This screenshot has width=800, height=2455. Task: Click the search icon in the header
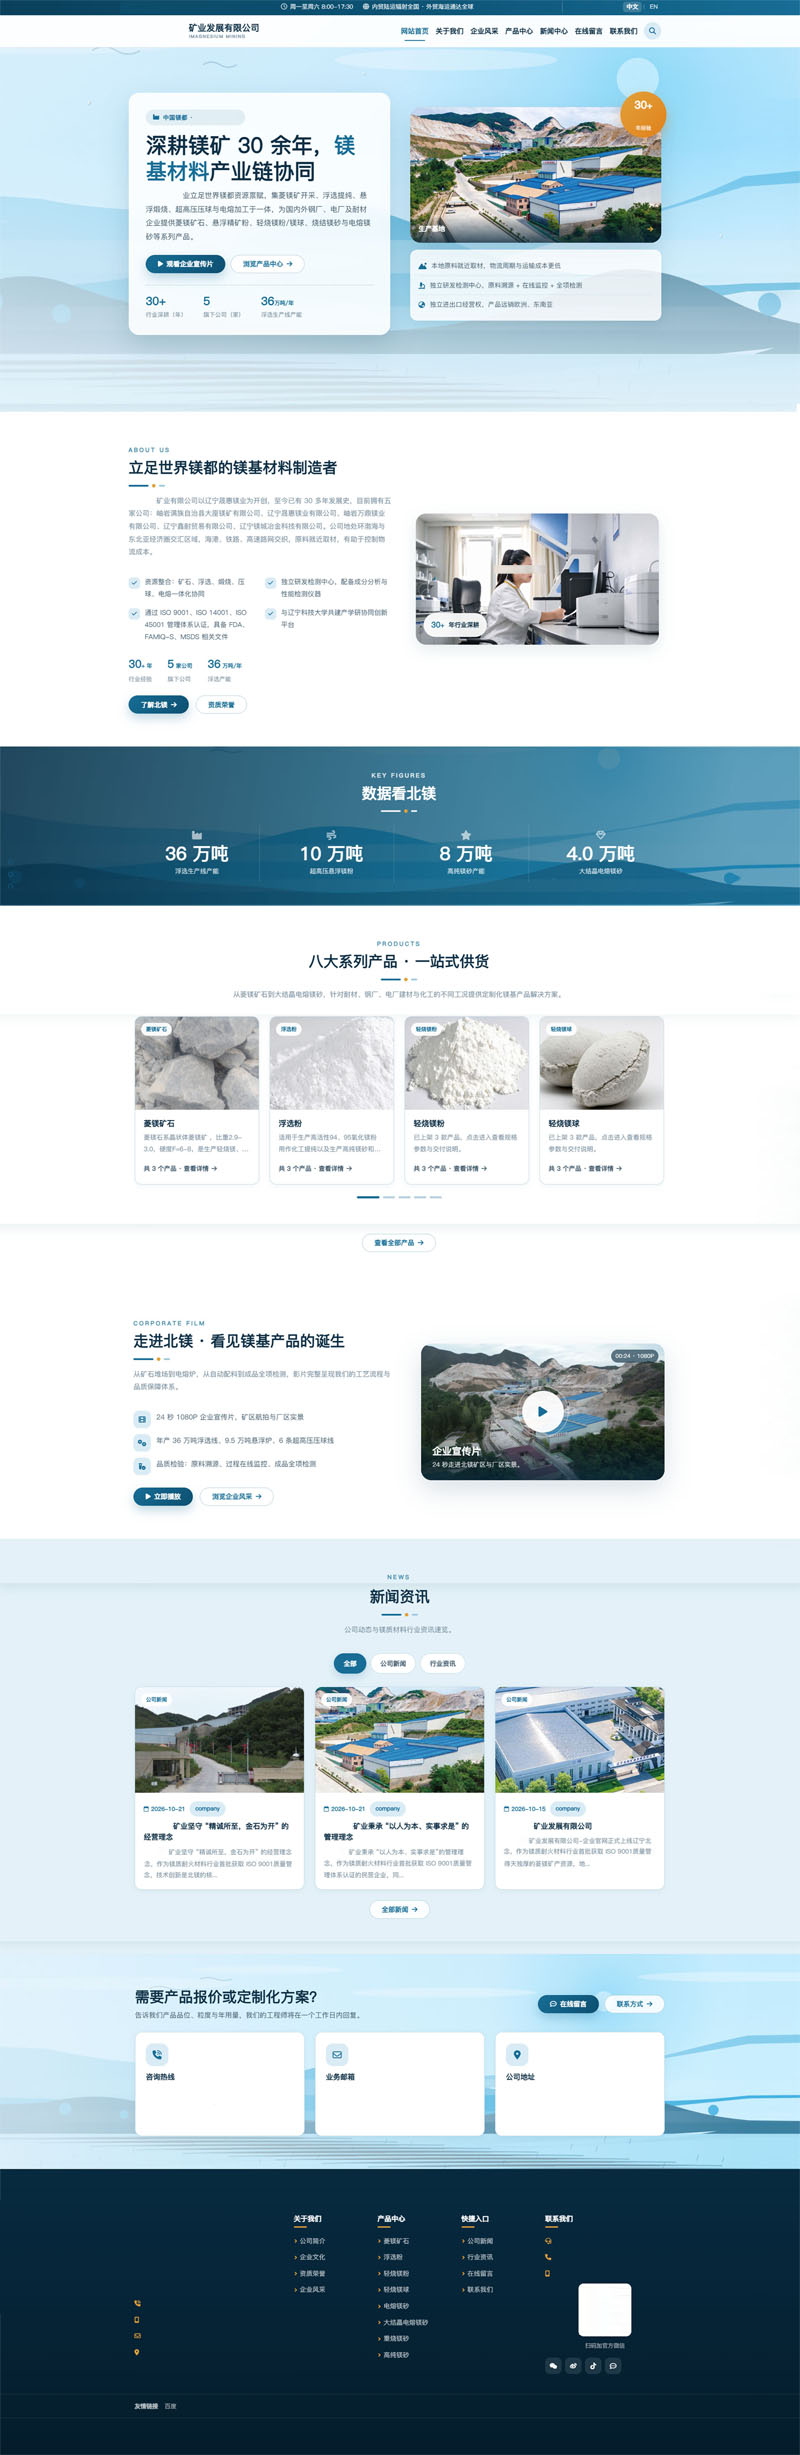(x=652, y=31)
